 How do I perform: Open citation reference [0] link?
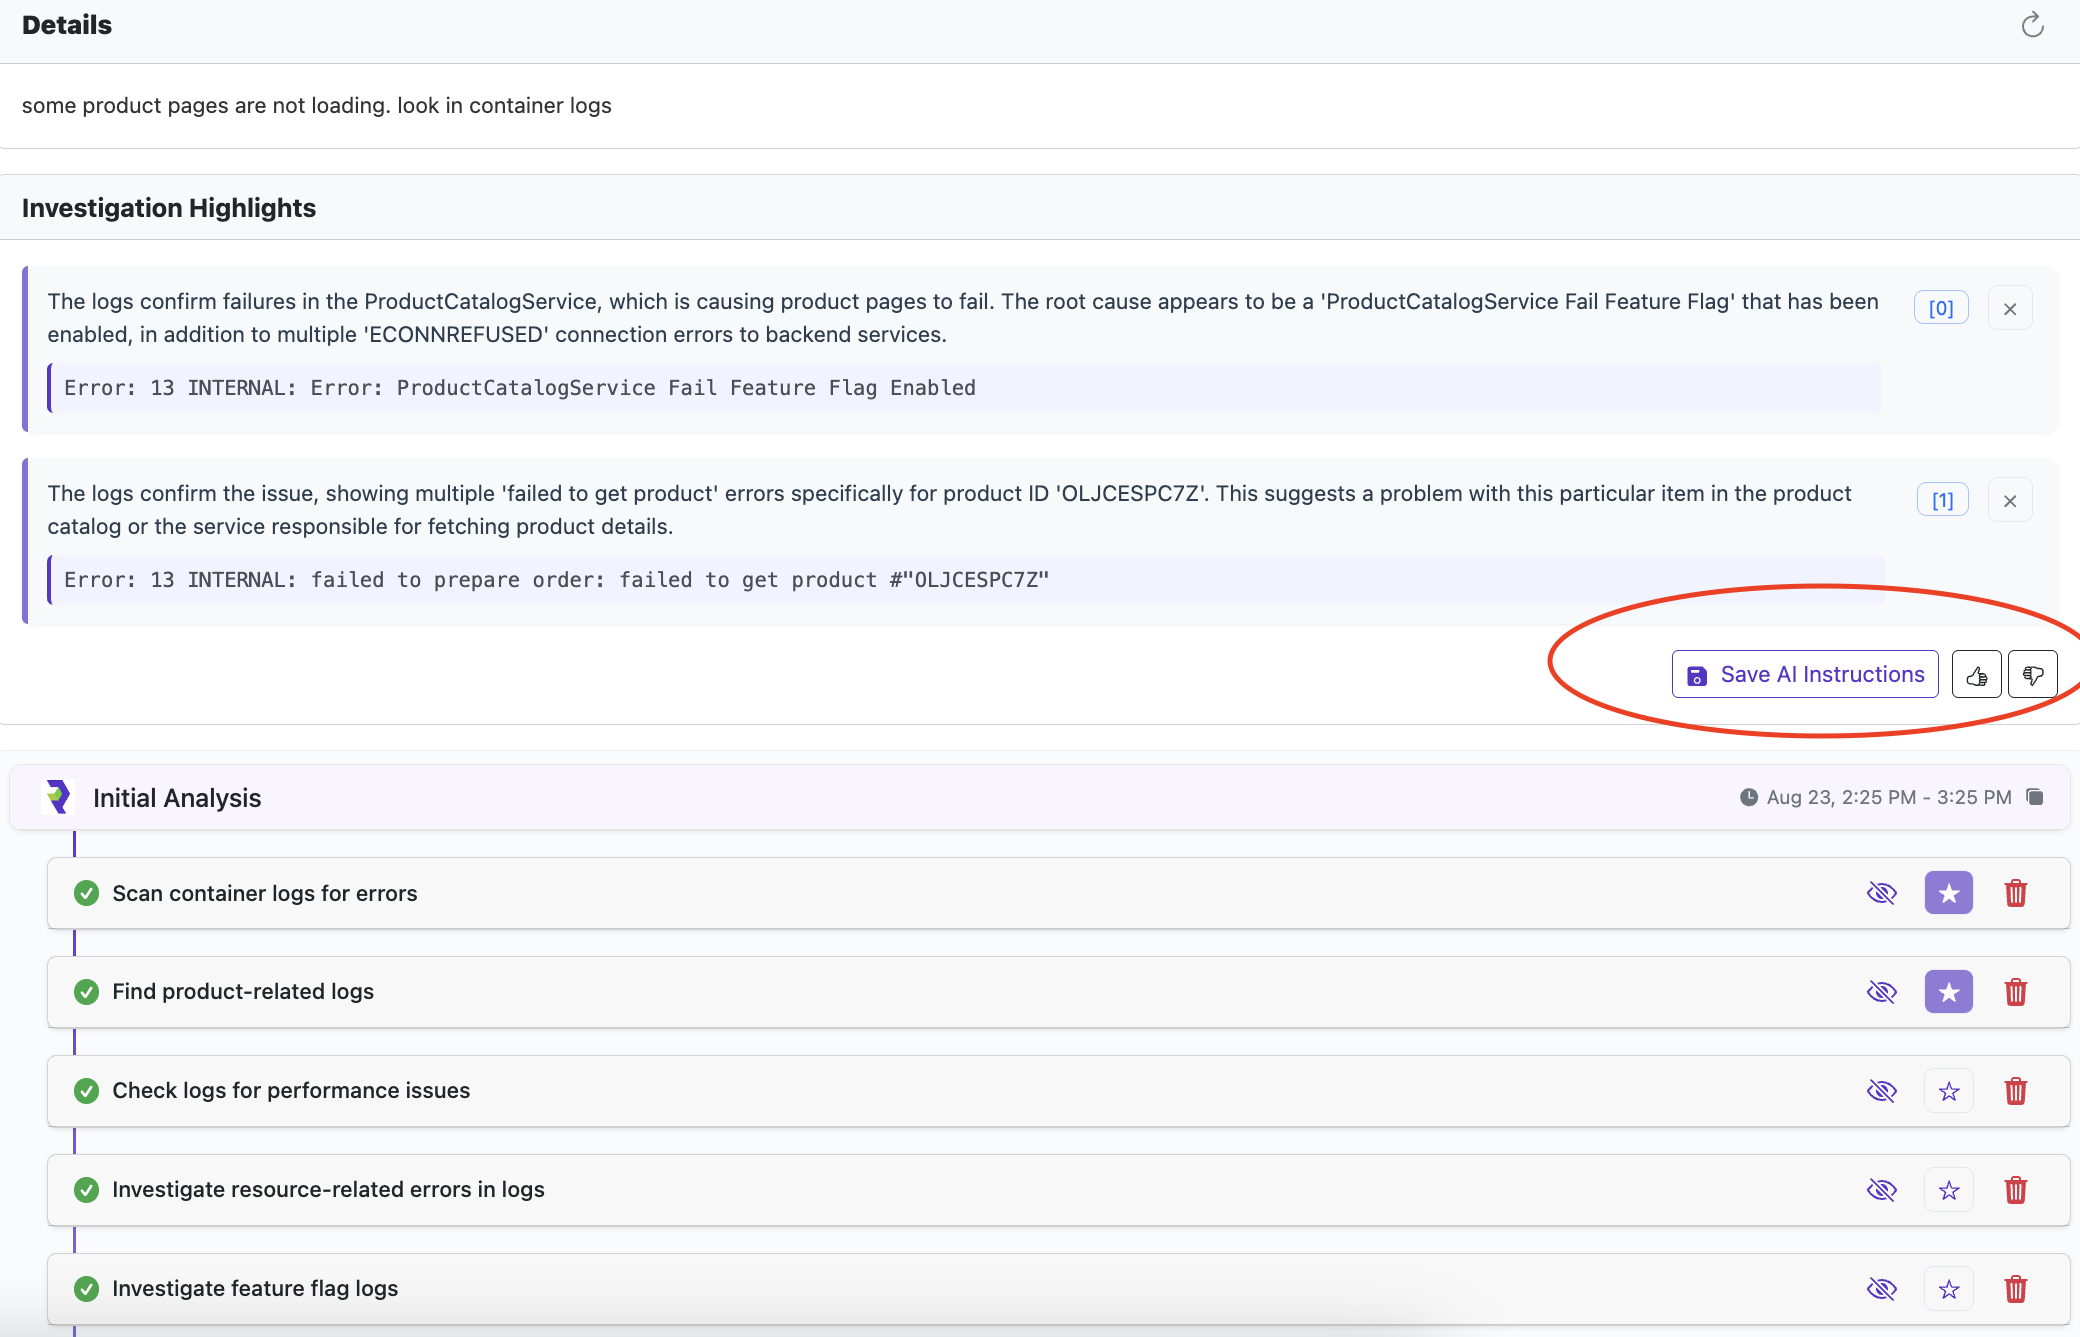[x=1940, y=308]
